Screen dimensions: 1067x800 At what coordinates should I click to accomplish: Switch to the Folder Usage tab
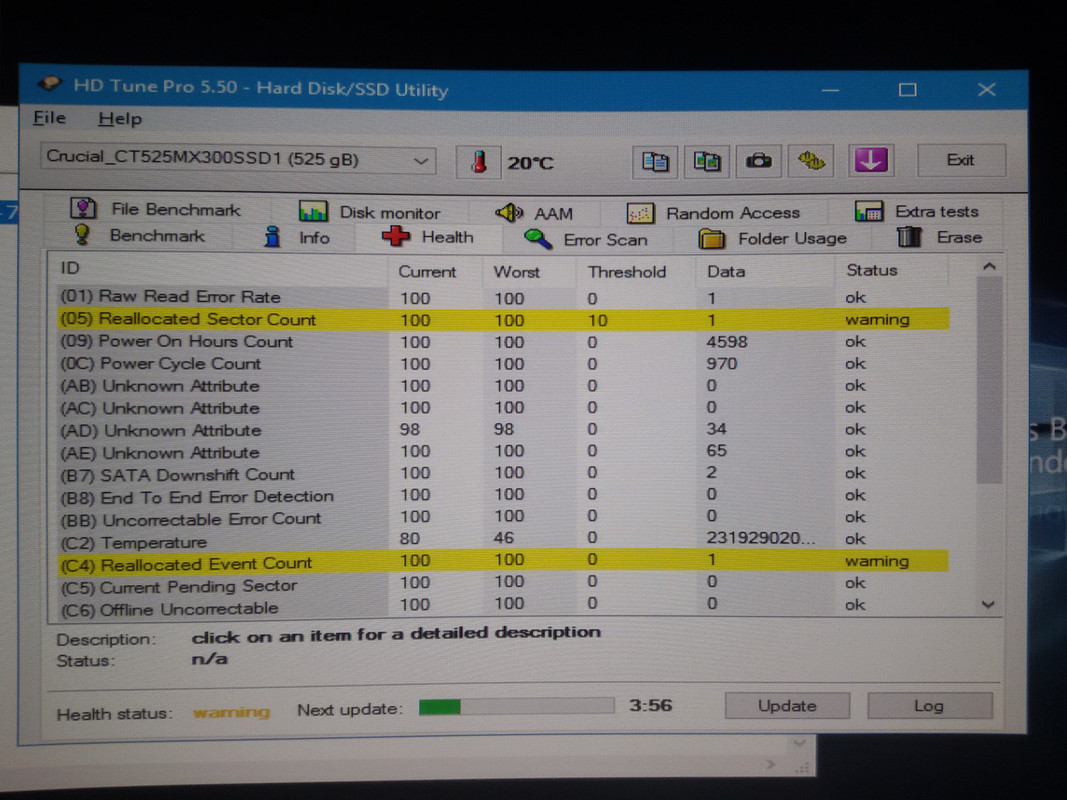coord(773,238)
